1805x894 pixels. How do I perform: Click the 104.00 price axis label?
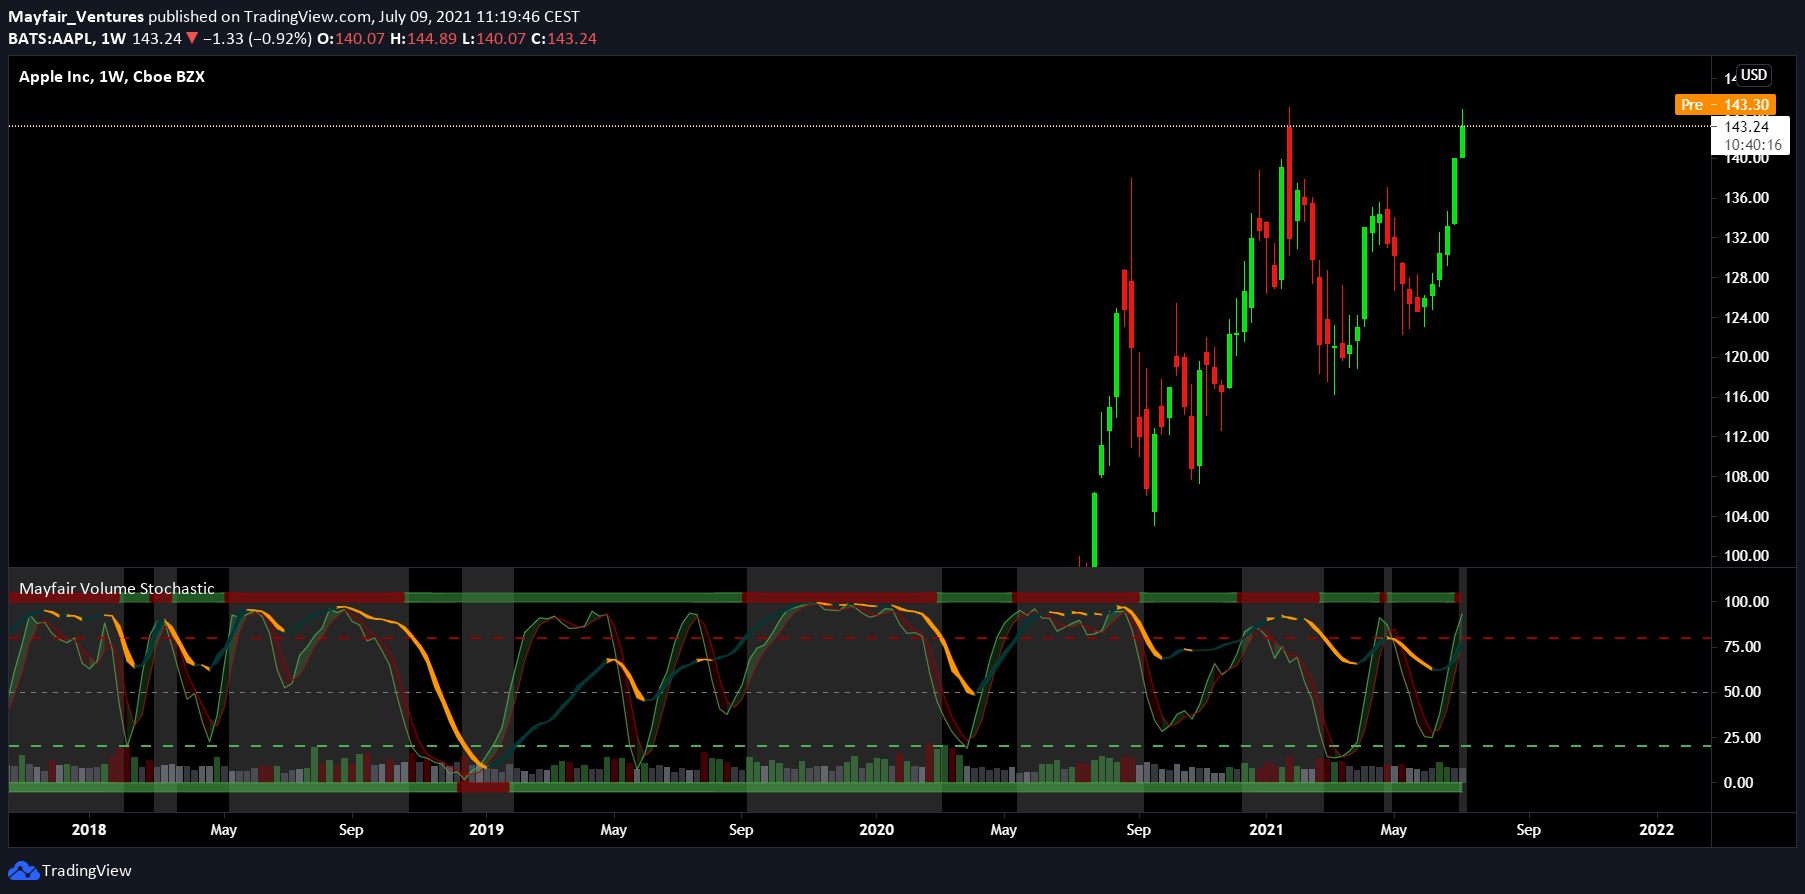point(1746,517)
